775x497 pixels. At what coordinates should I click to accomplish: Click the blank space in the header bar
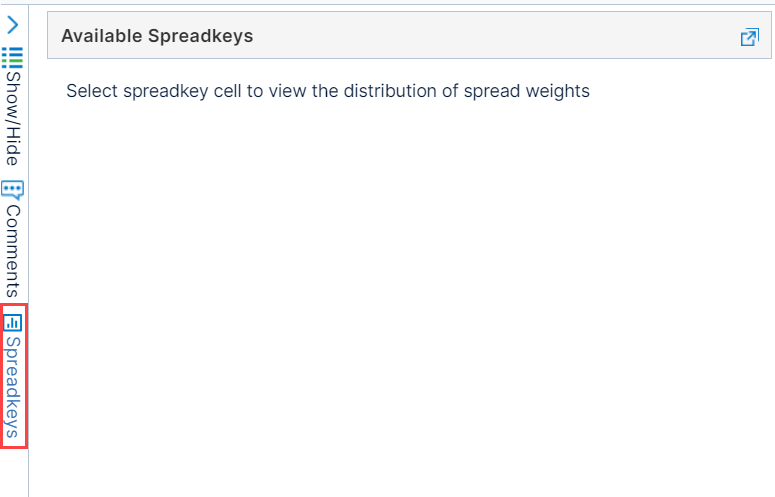[x=494, y=36]
